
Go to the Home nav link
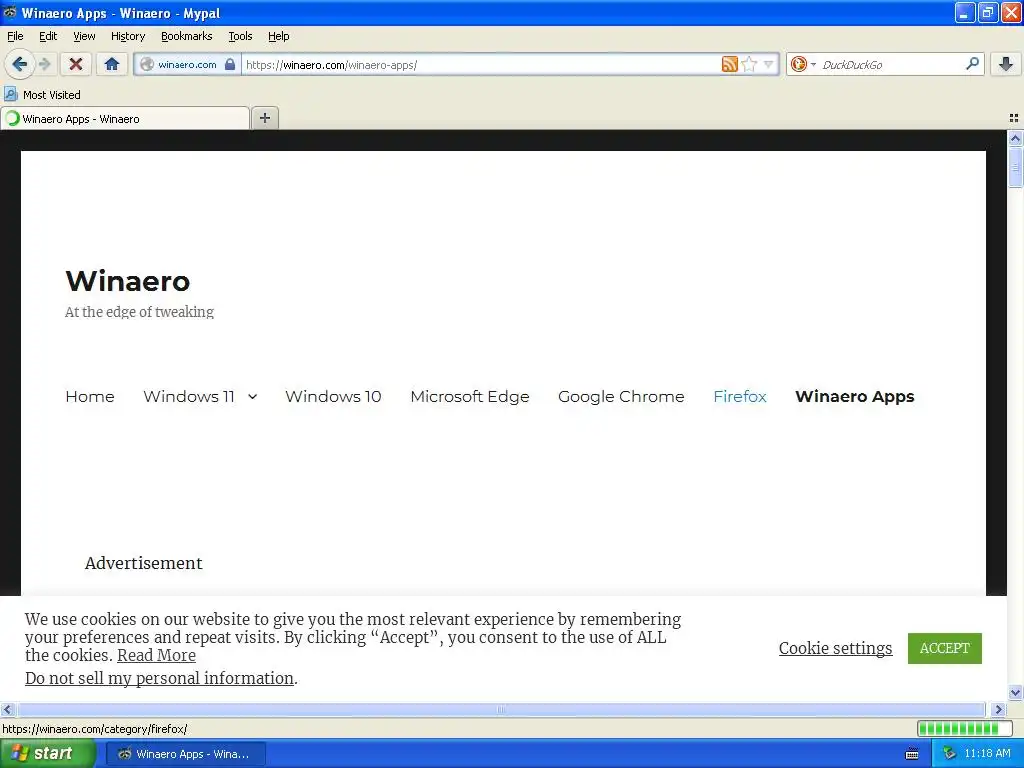point(89,396)
